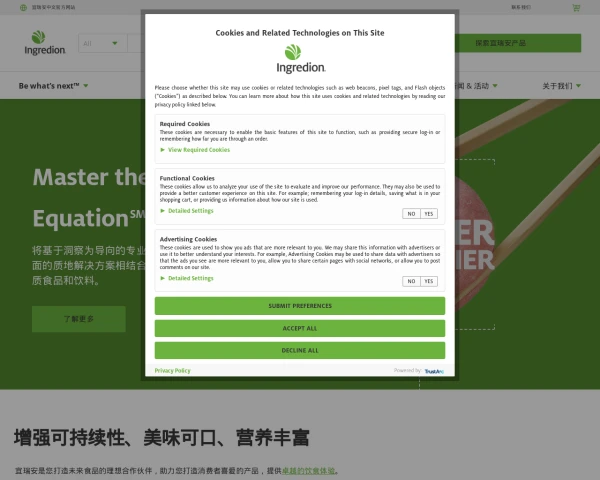Click the search input field beside All

tap(136, 43)
